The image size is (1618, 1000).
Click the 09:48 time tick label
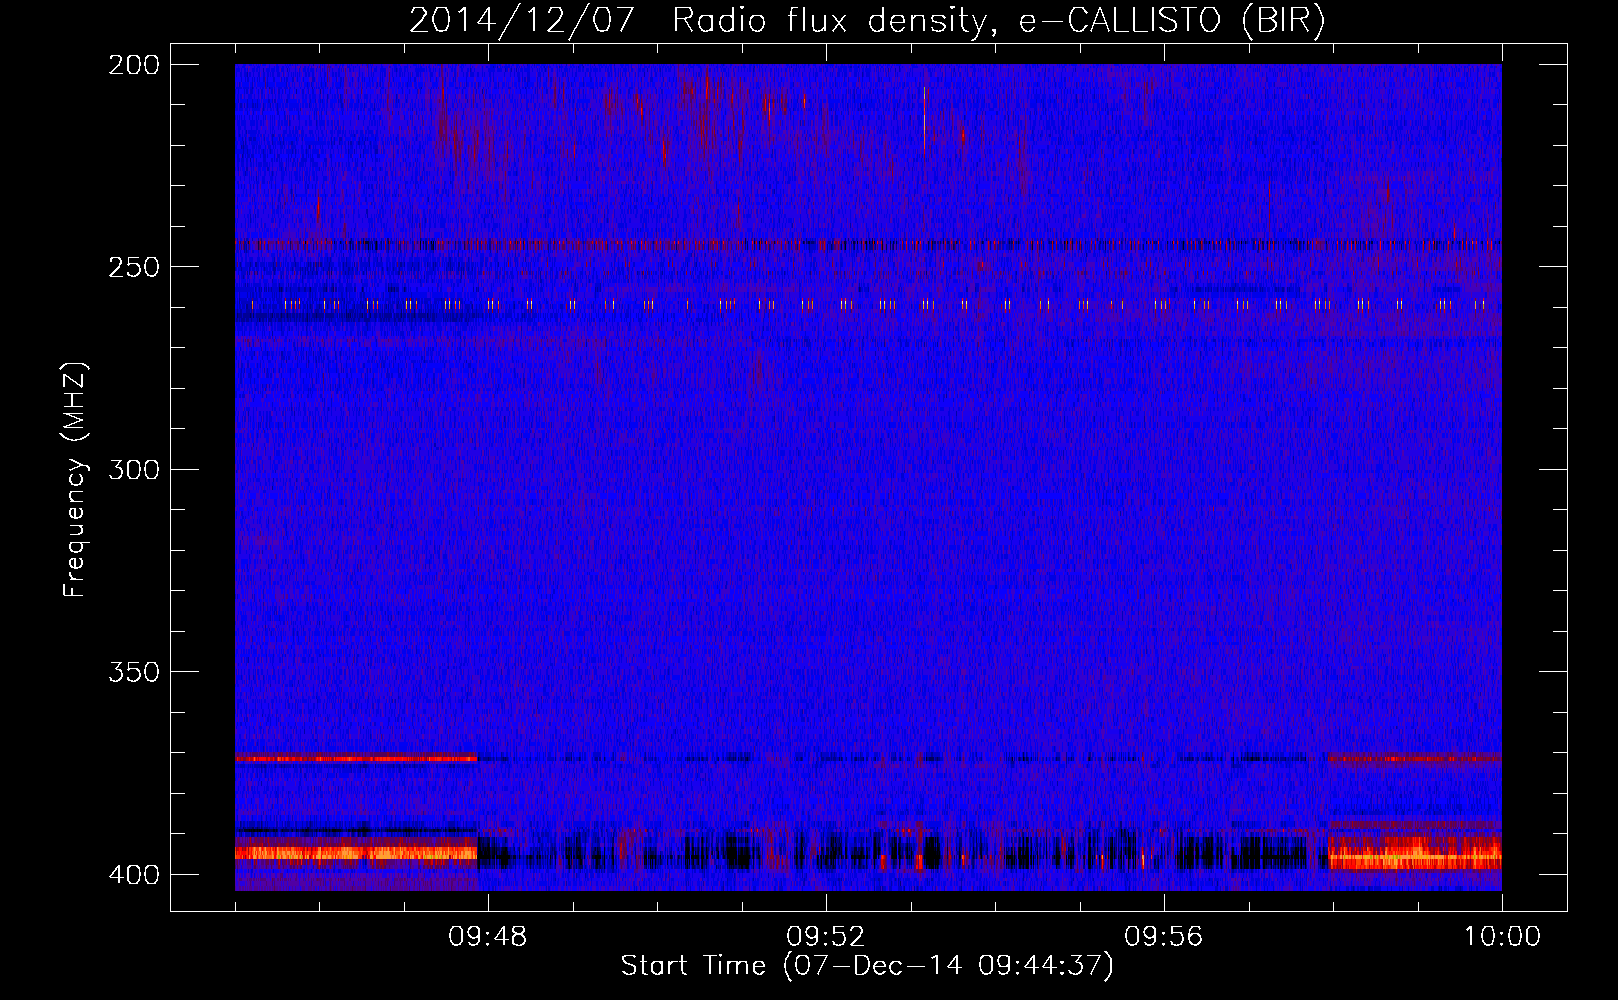488,937
